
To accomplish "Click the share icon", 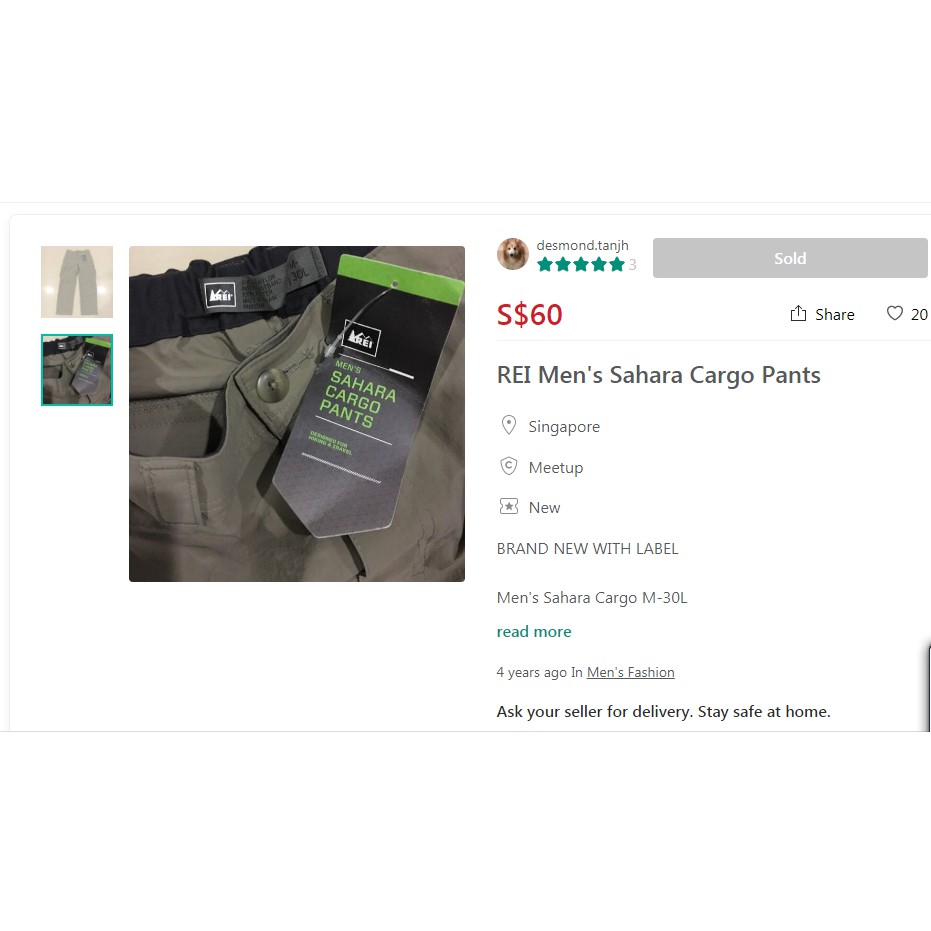I will click(x=798, y=314).
